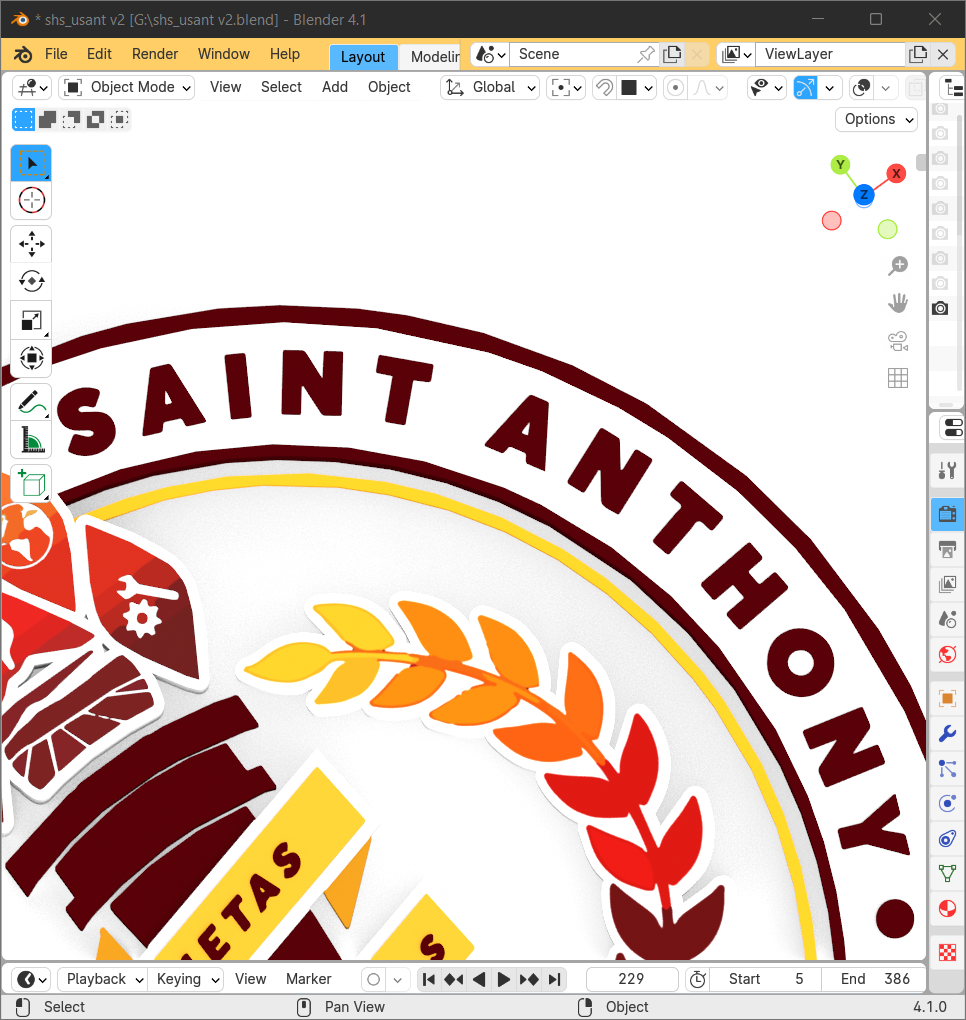Click the current frame field 229
The height and width of the screenshot is (1020, 966).
click(631, 979)
